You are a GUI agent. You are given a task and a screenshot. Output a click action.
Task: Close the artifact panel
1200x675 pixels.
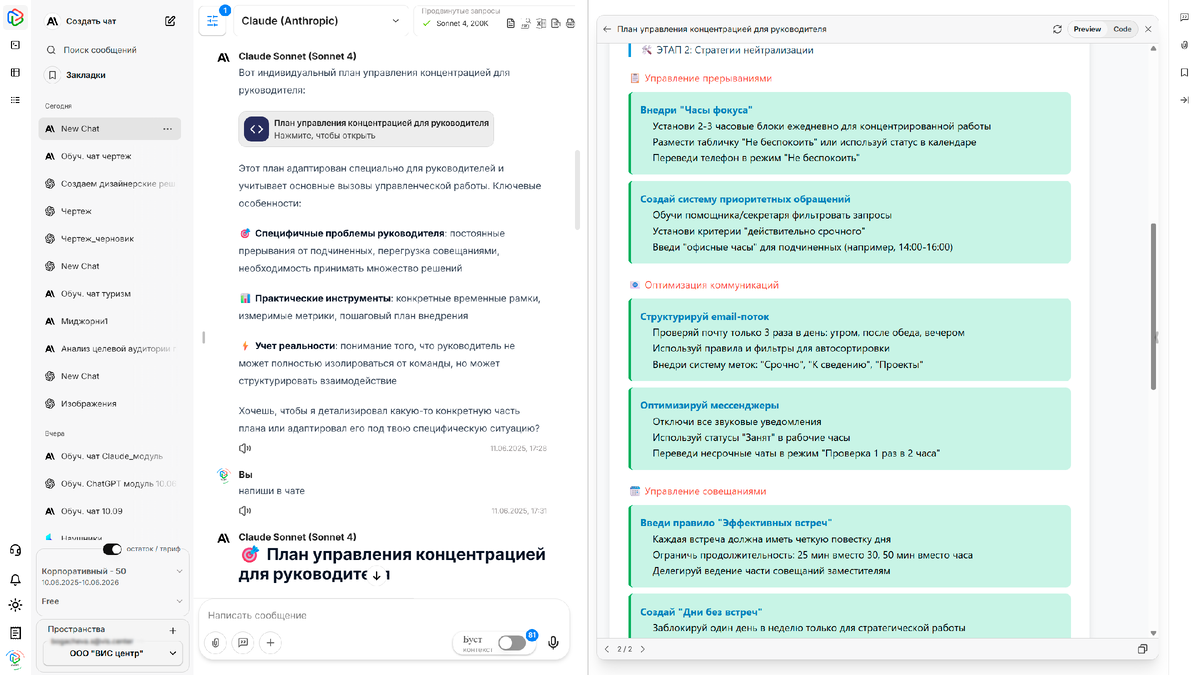pos(1148,29)
